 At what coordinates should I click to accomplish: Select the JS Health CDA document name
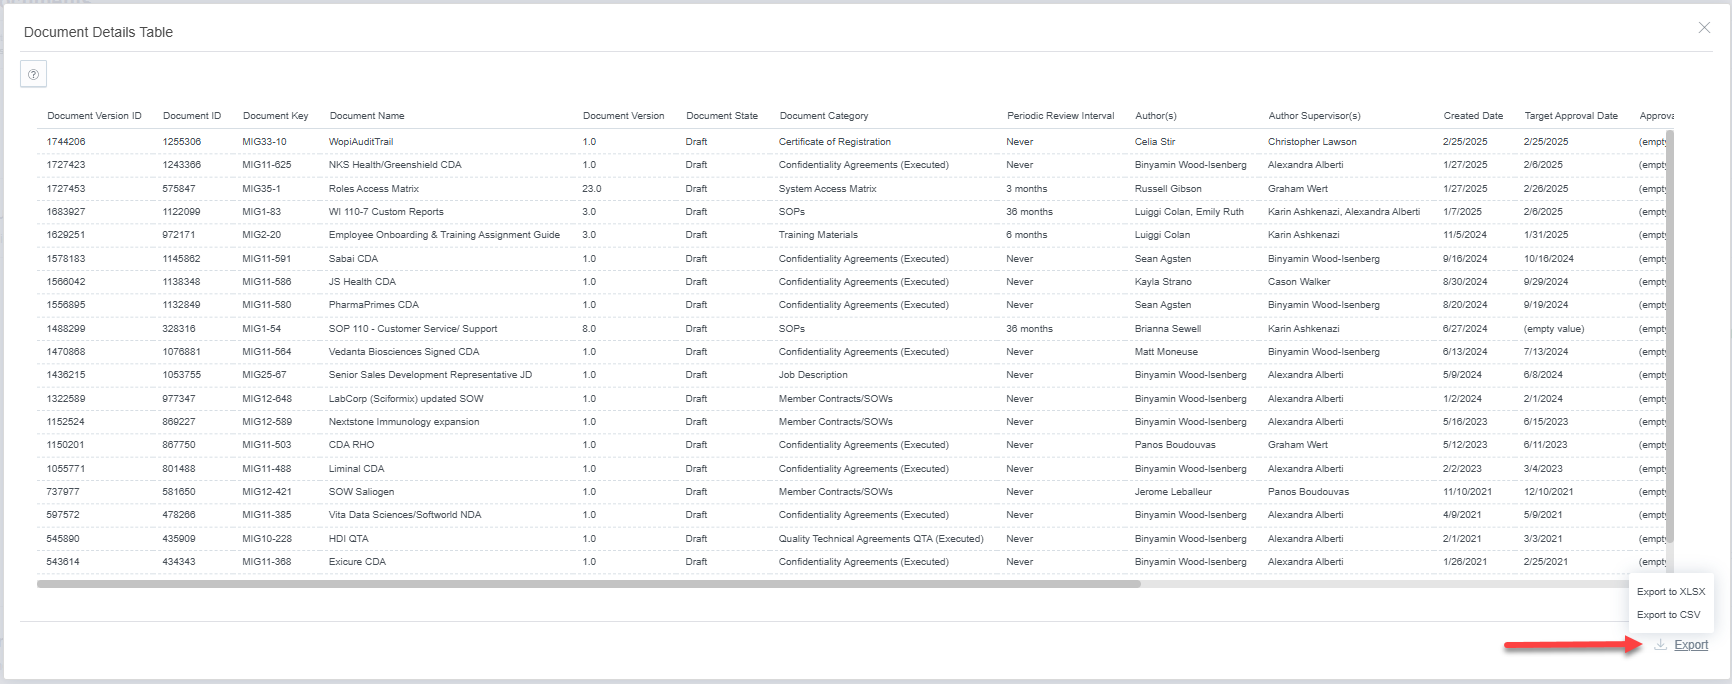pos(362,282)
